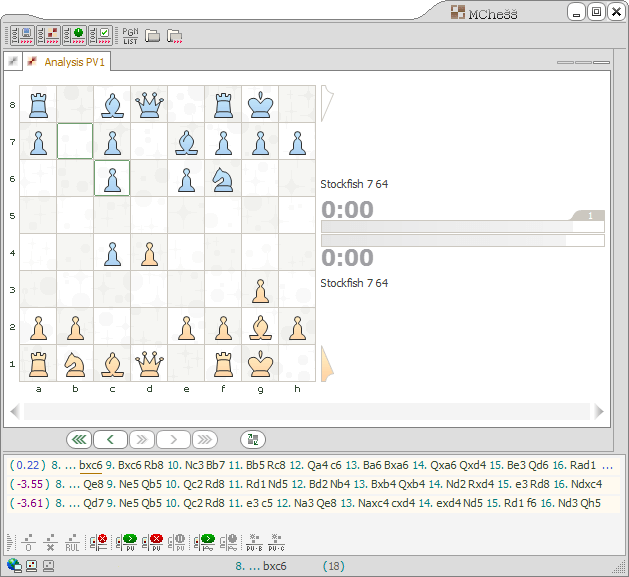The width and height of the screenshot is (629, 577).
Task: Open the TOOL menu with the green checkmark icon
Action: coord(100,35)
